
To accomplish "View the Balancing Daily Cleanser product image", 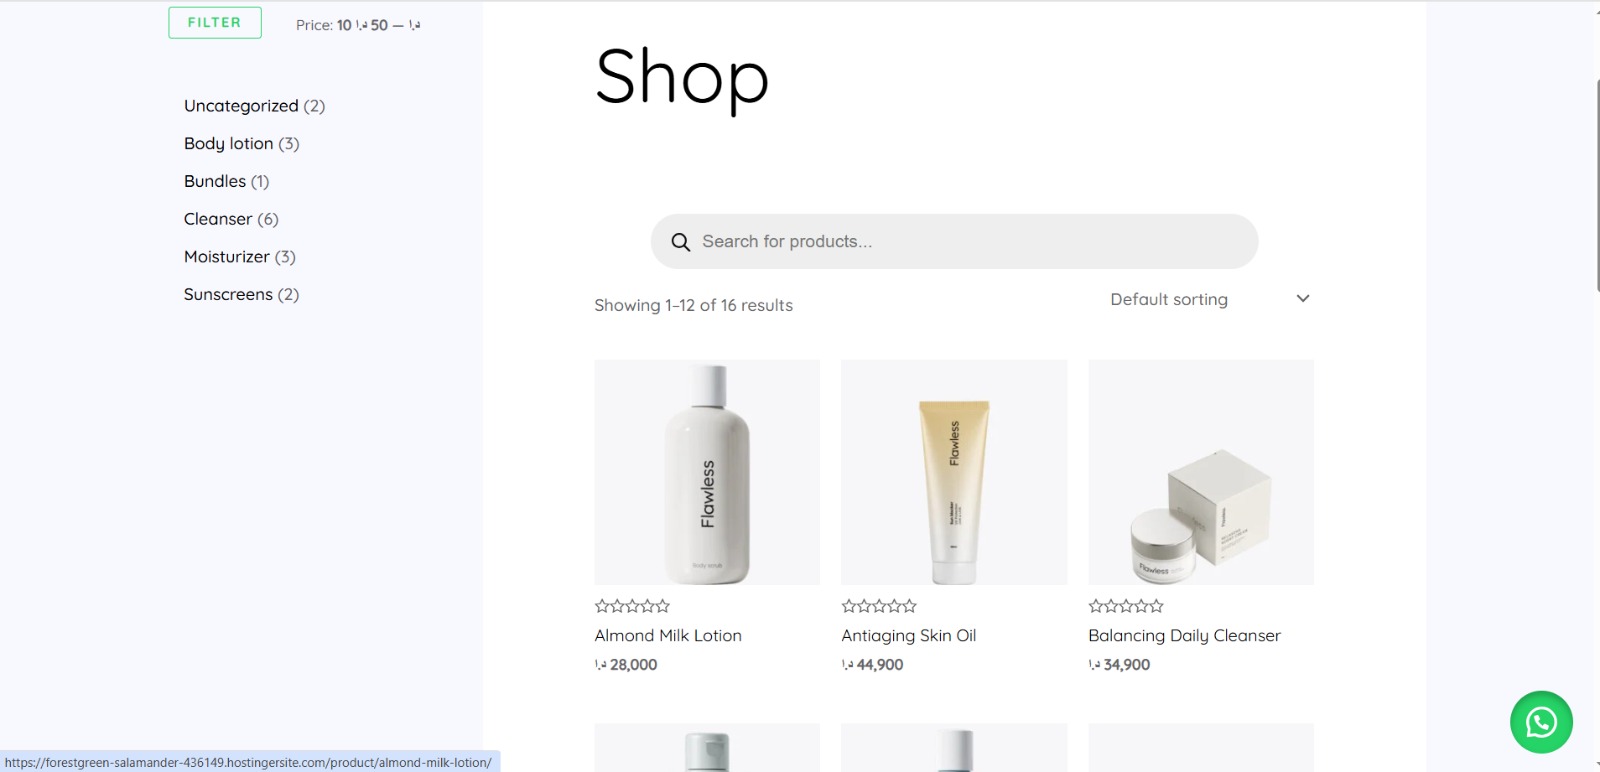I will point(1201,472).
